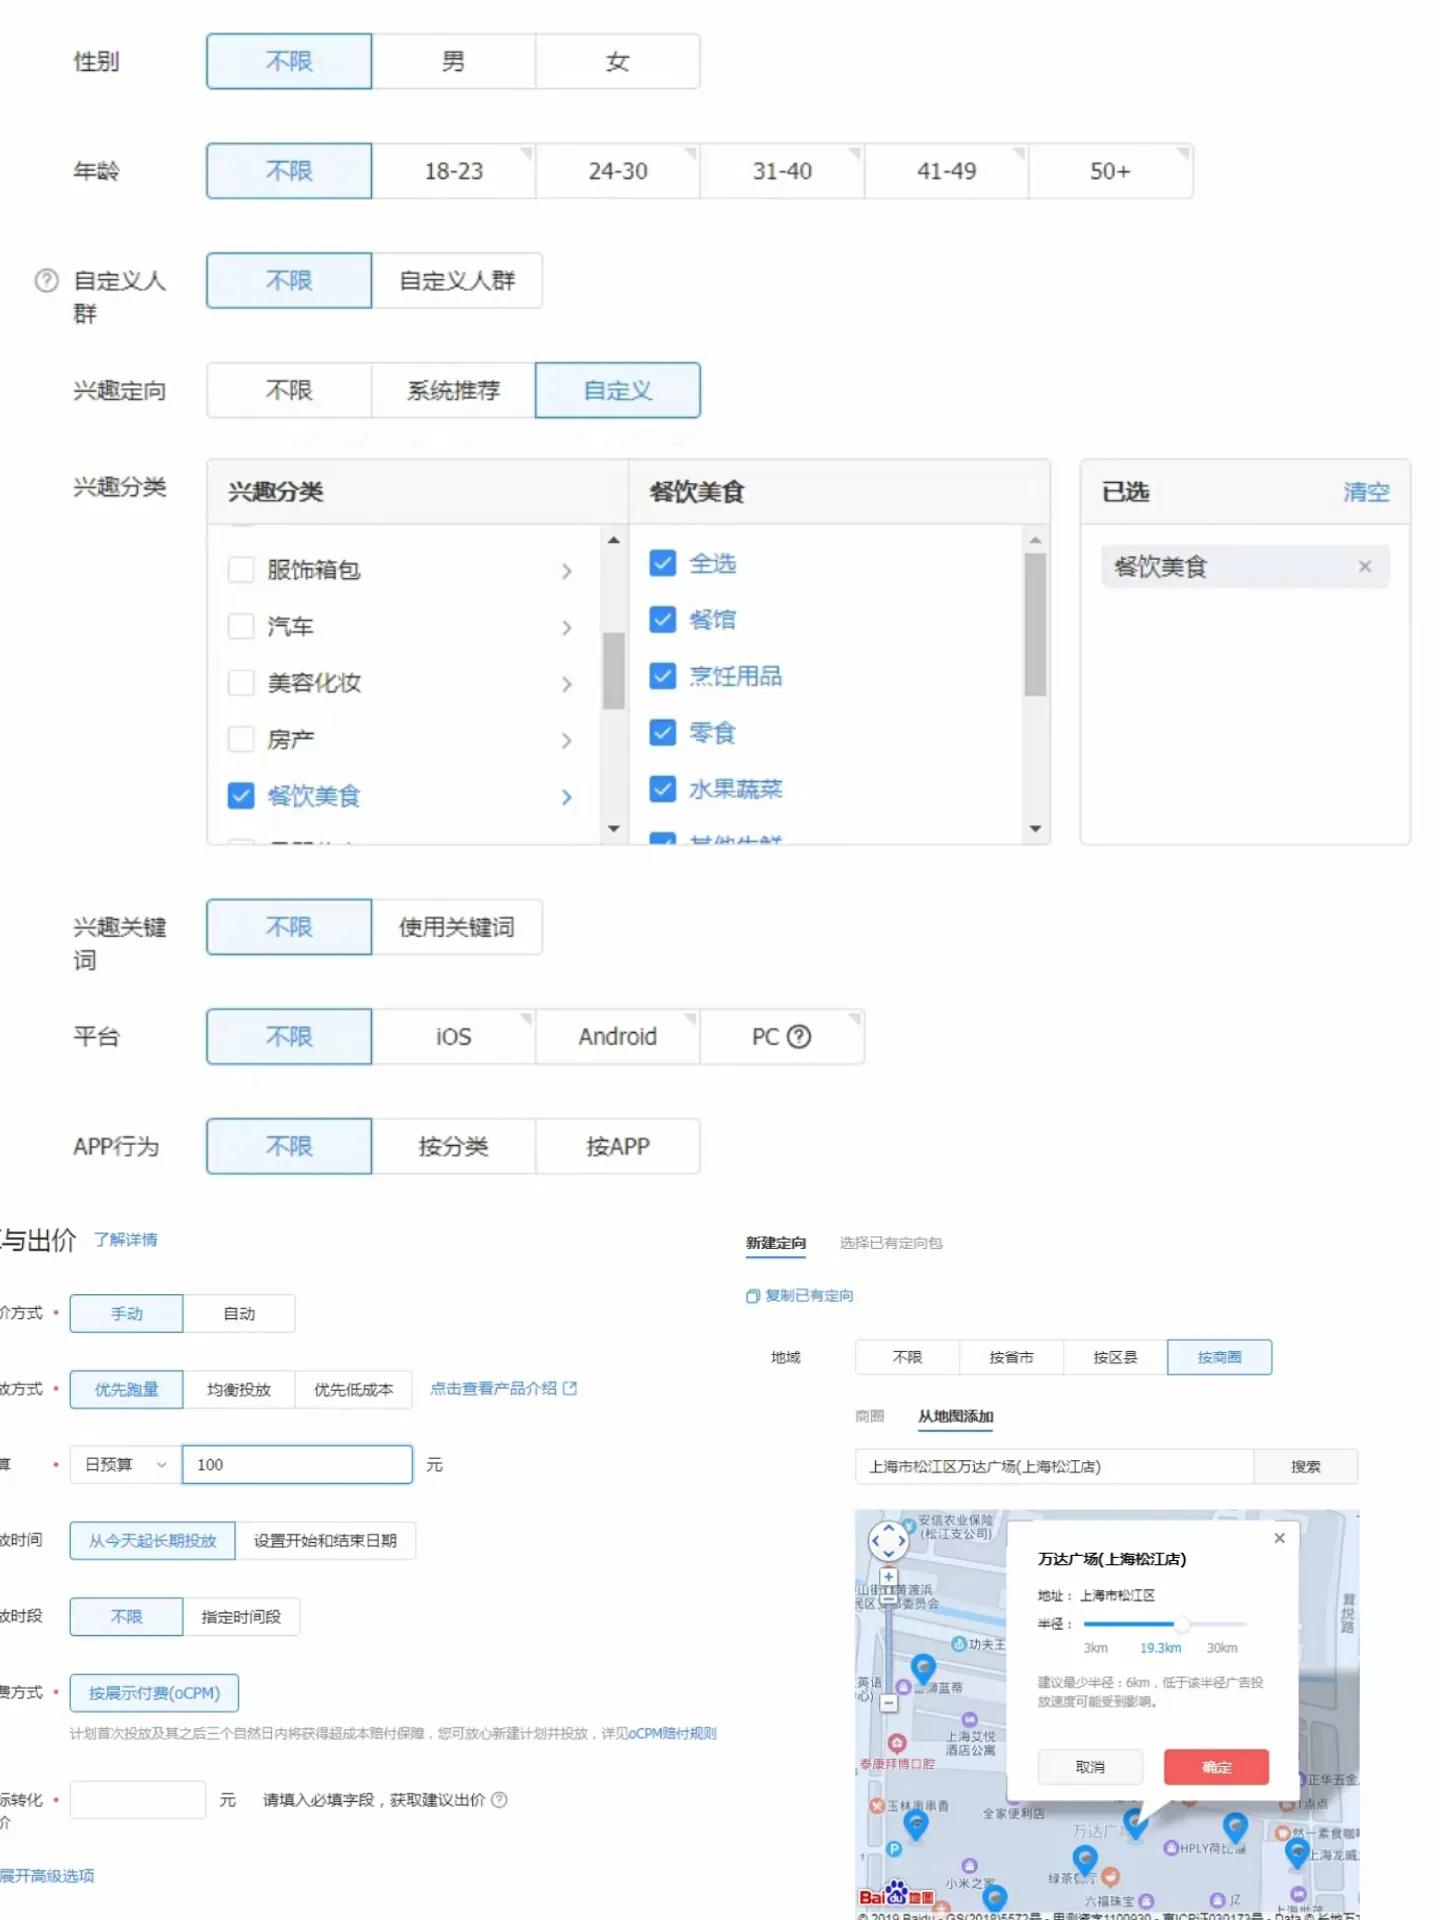Check the 汽车 checkbox
Image resolution: width=1440 pixels, height=1920 pixels.
(x=241, y=627)
